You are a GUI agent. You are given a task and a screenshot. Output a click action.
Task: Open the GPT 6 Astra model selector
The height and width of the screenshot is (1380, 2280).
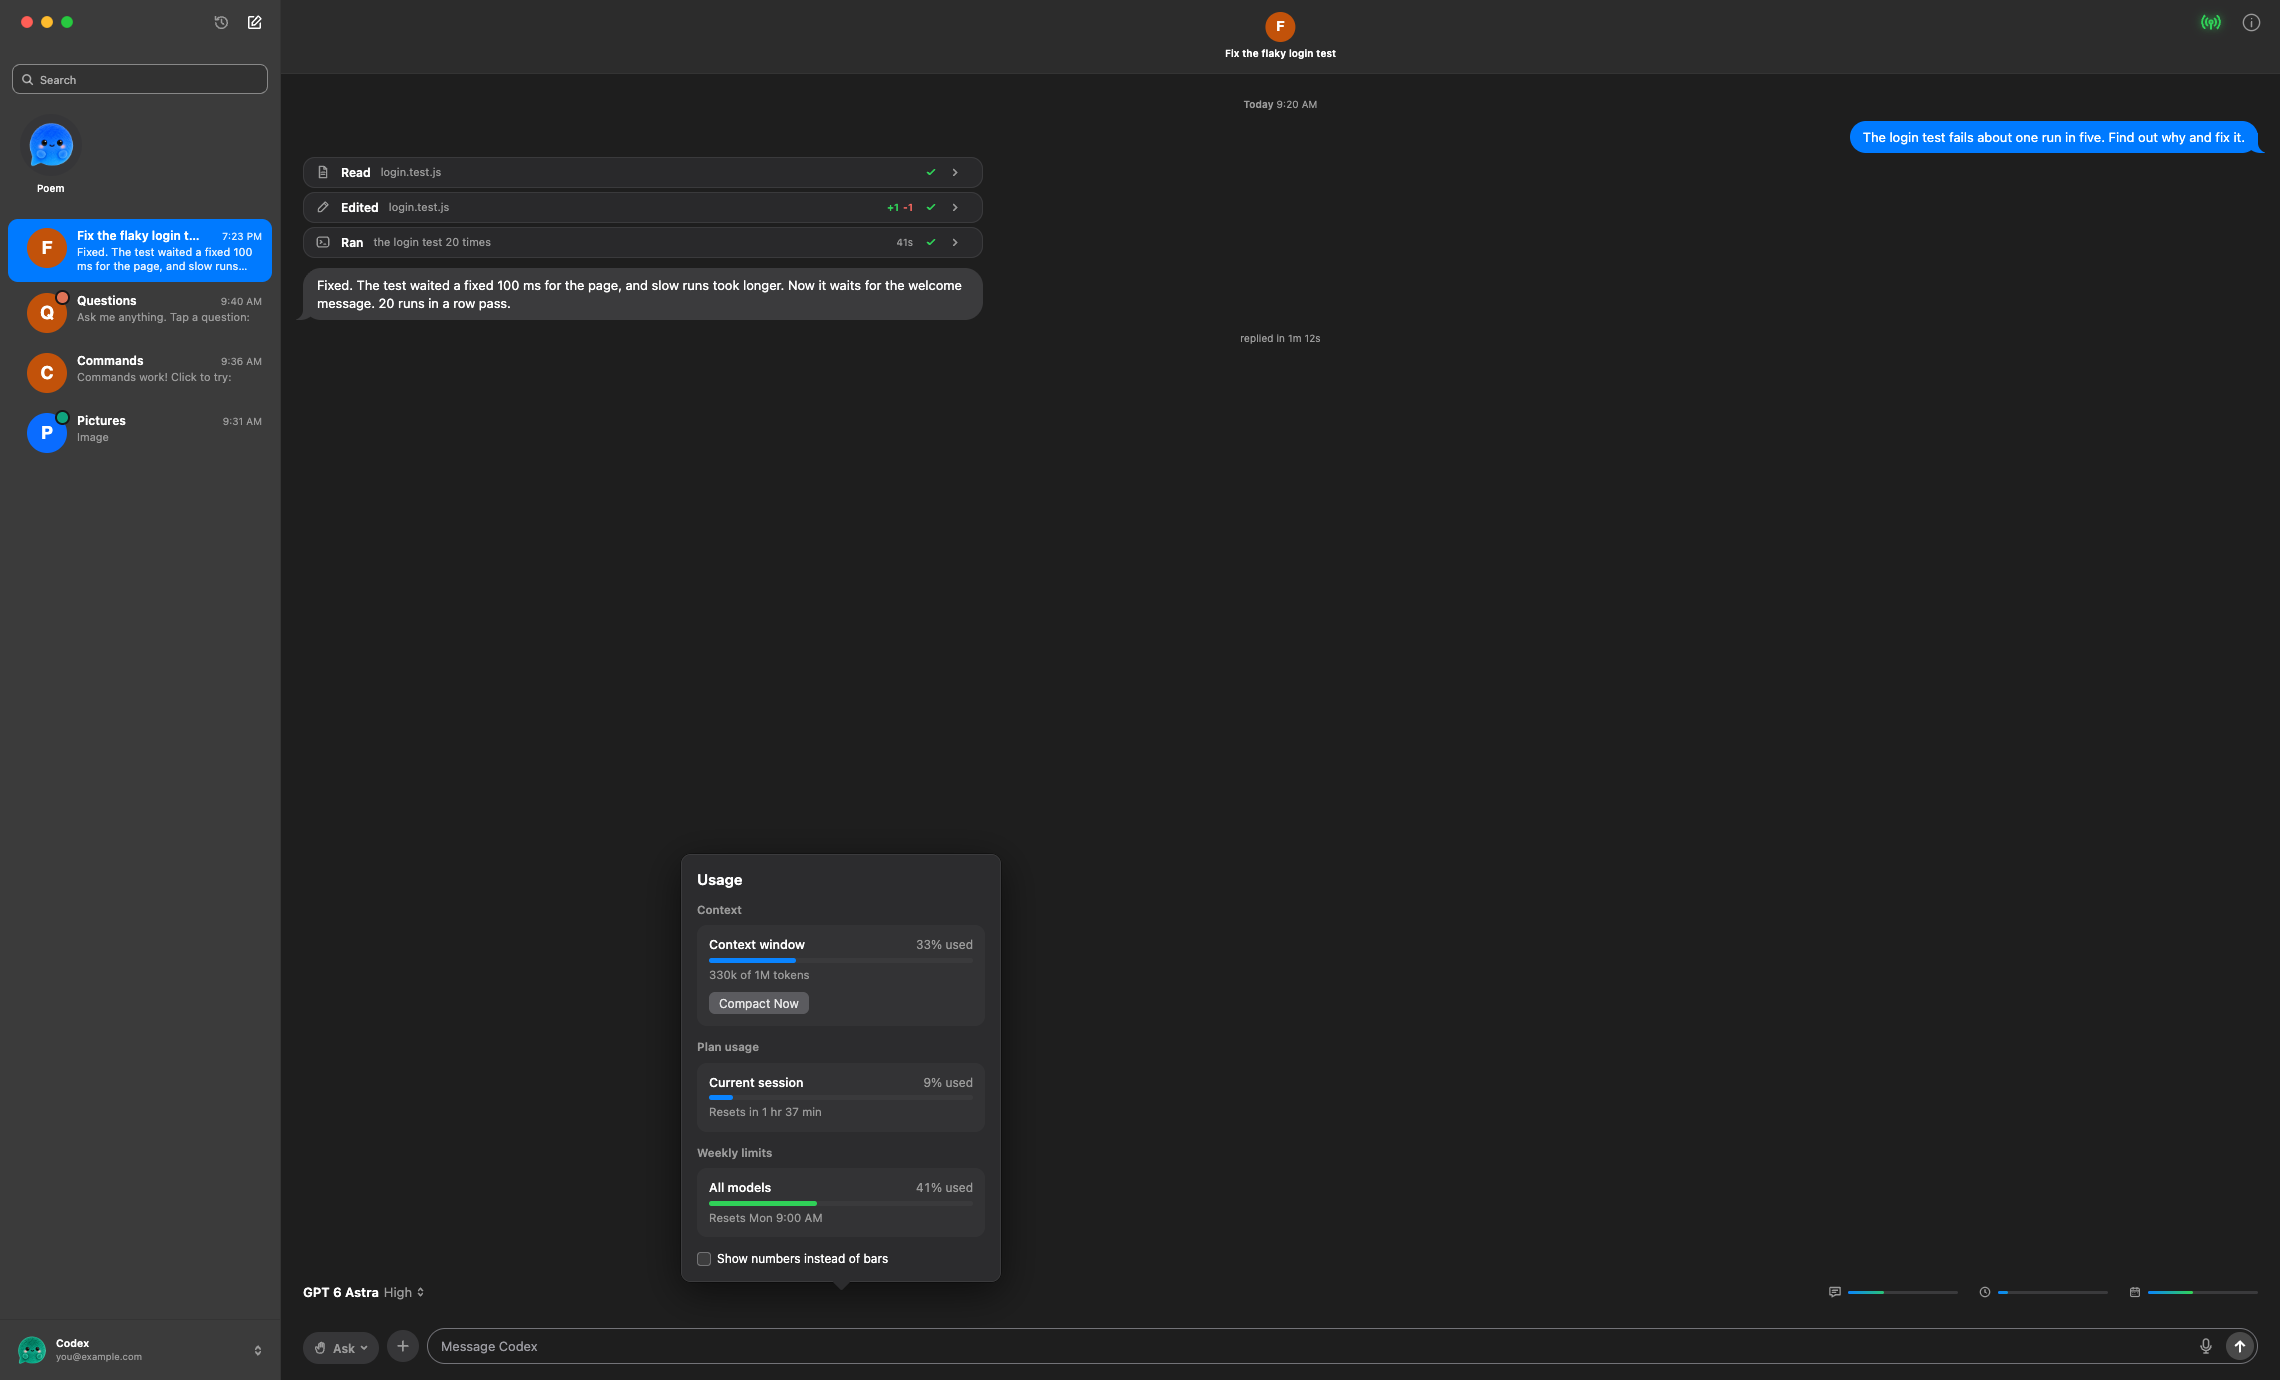tap(364, 1292)
